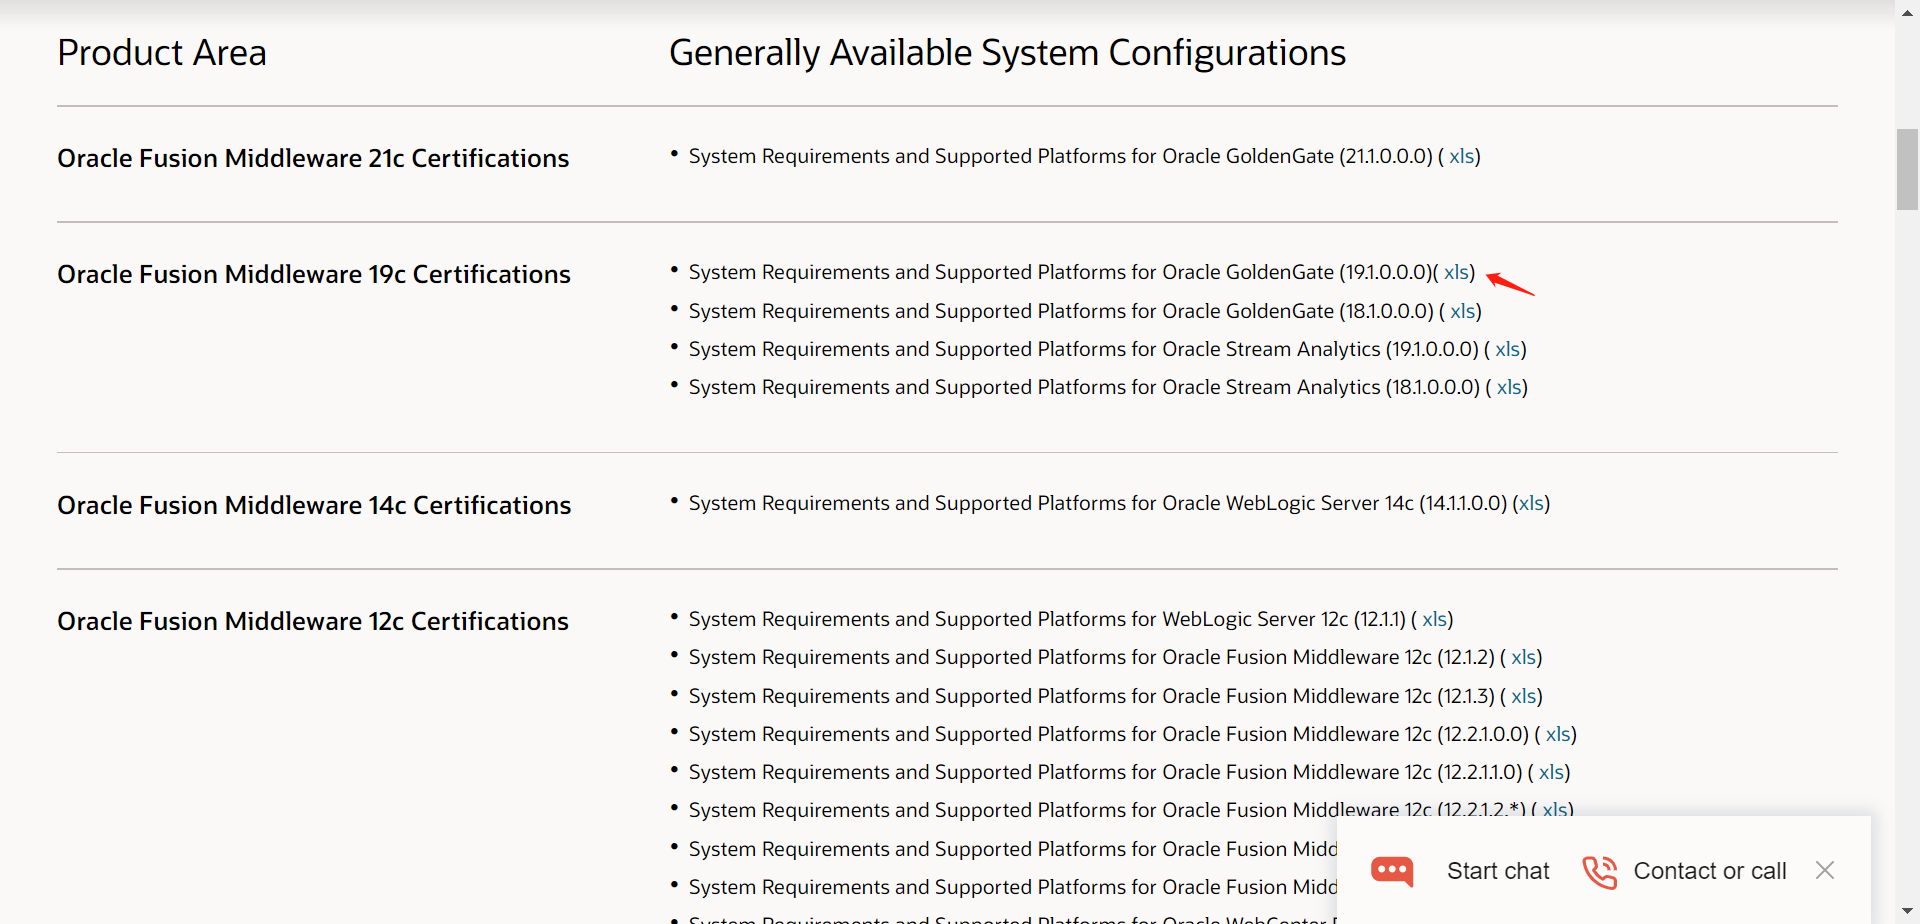Open xls for GoldenGate 21.1.0.0.0
Screen dimensions: 1920x924
1461,157
